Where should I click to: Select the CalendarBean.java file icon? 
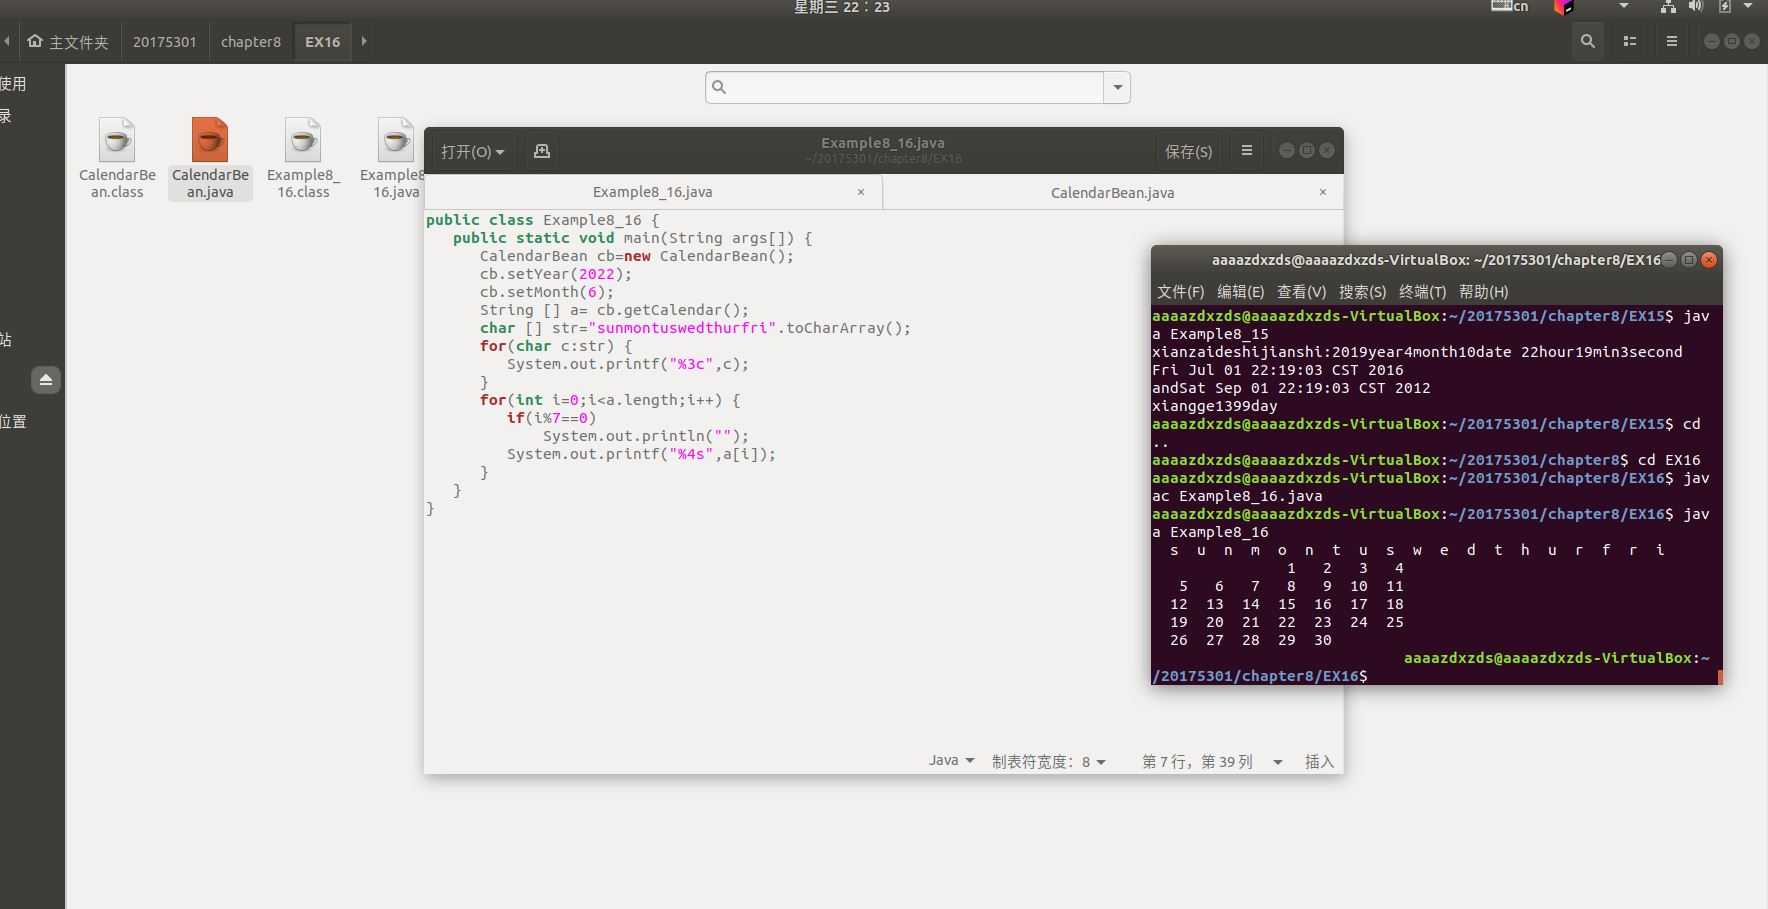point(210,140)
